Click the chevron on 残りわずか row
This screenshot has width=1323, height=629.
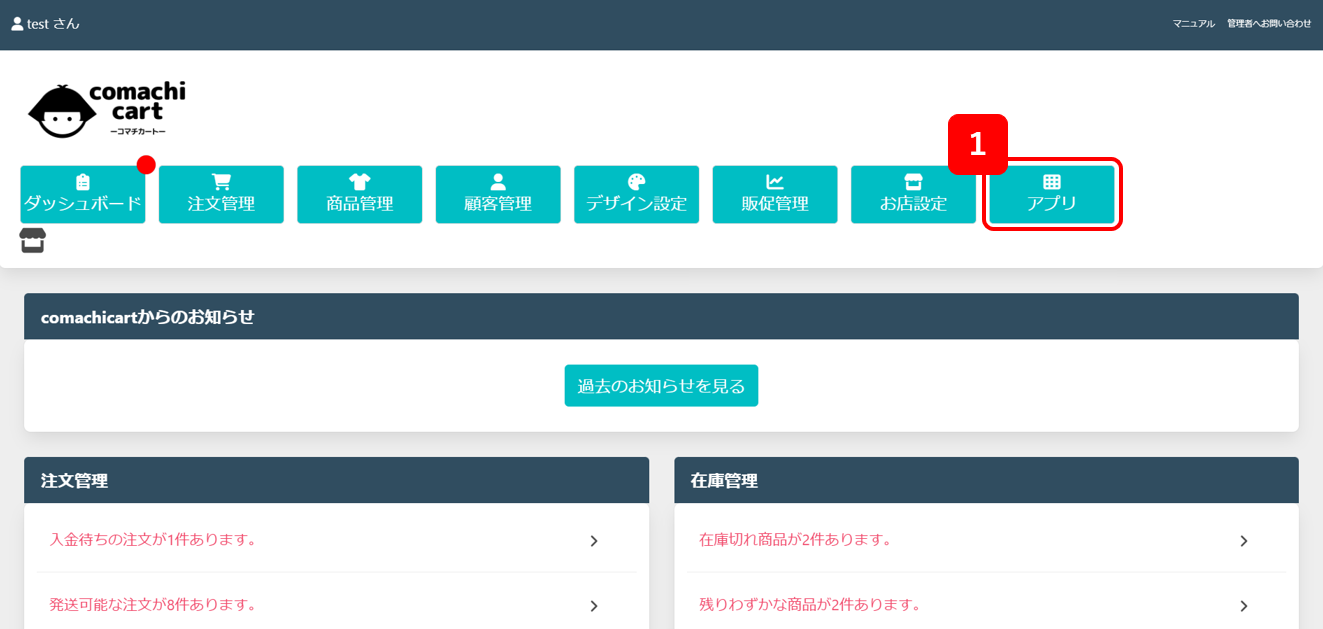[1244, 606]
